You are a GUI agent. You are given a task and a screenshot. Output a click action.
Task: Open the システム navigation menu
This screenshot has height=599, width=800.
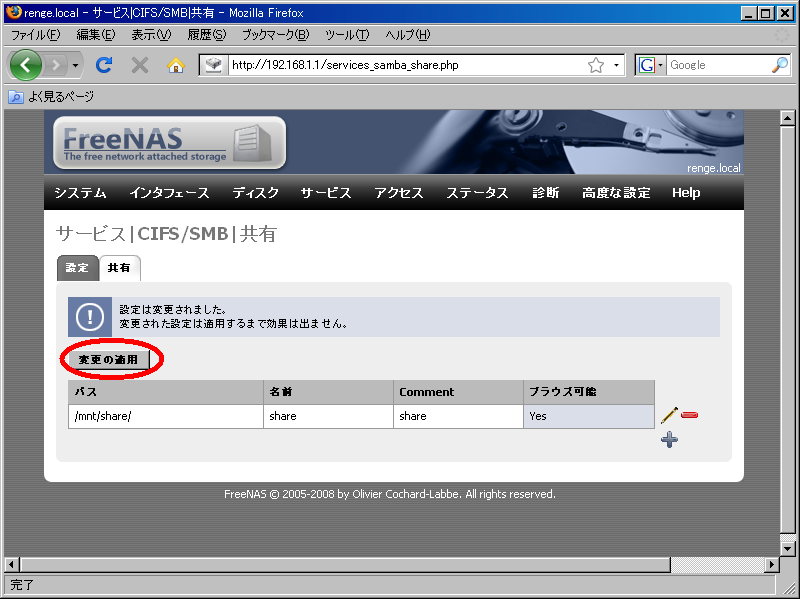[80, 193]
